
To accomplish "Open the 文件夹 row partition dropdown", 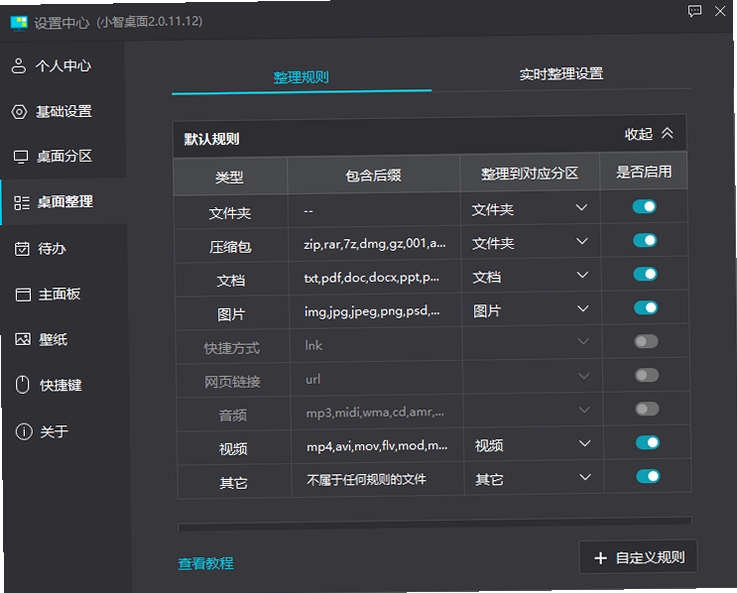I will [530, 208].
